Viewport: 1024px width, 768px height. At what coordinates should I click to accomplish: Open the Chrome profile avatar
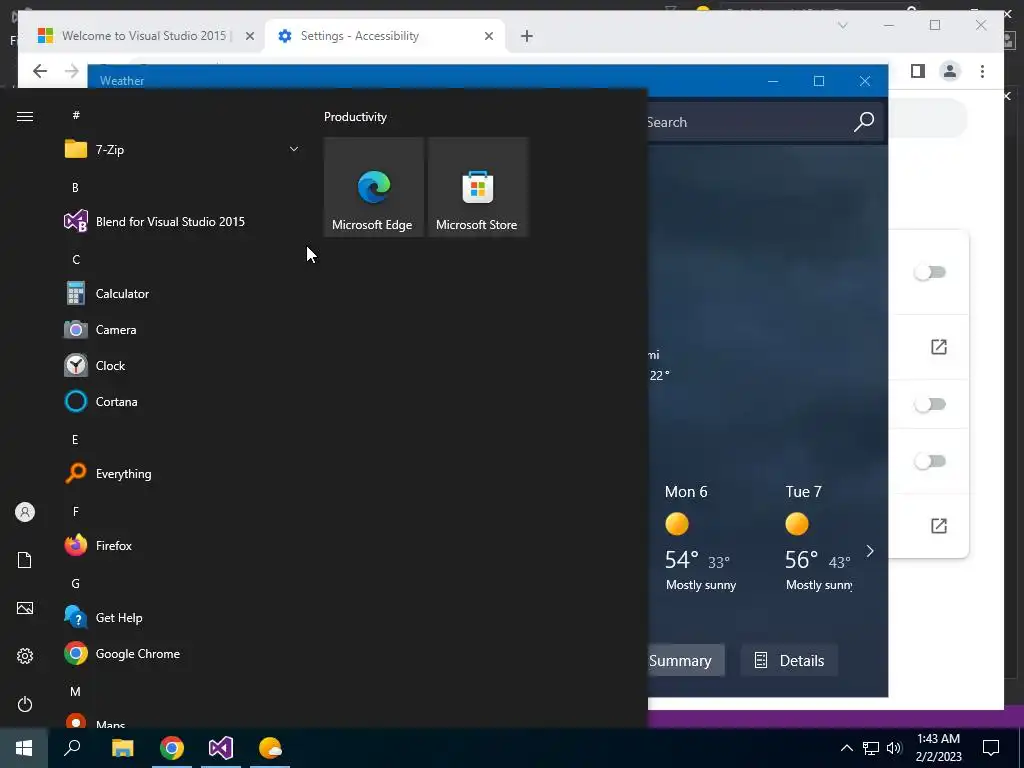(x=950, y=71)
